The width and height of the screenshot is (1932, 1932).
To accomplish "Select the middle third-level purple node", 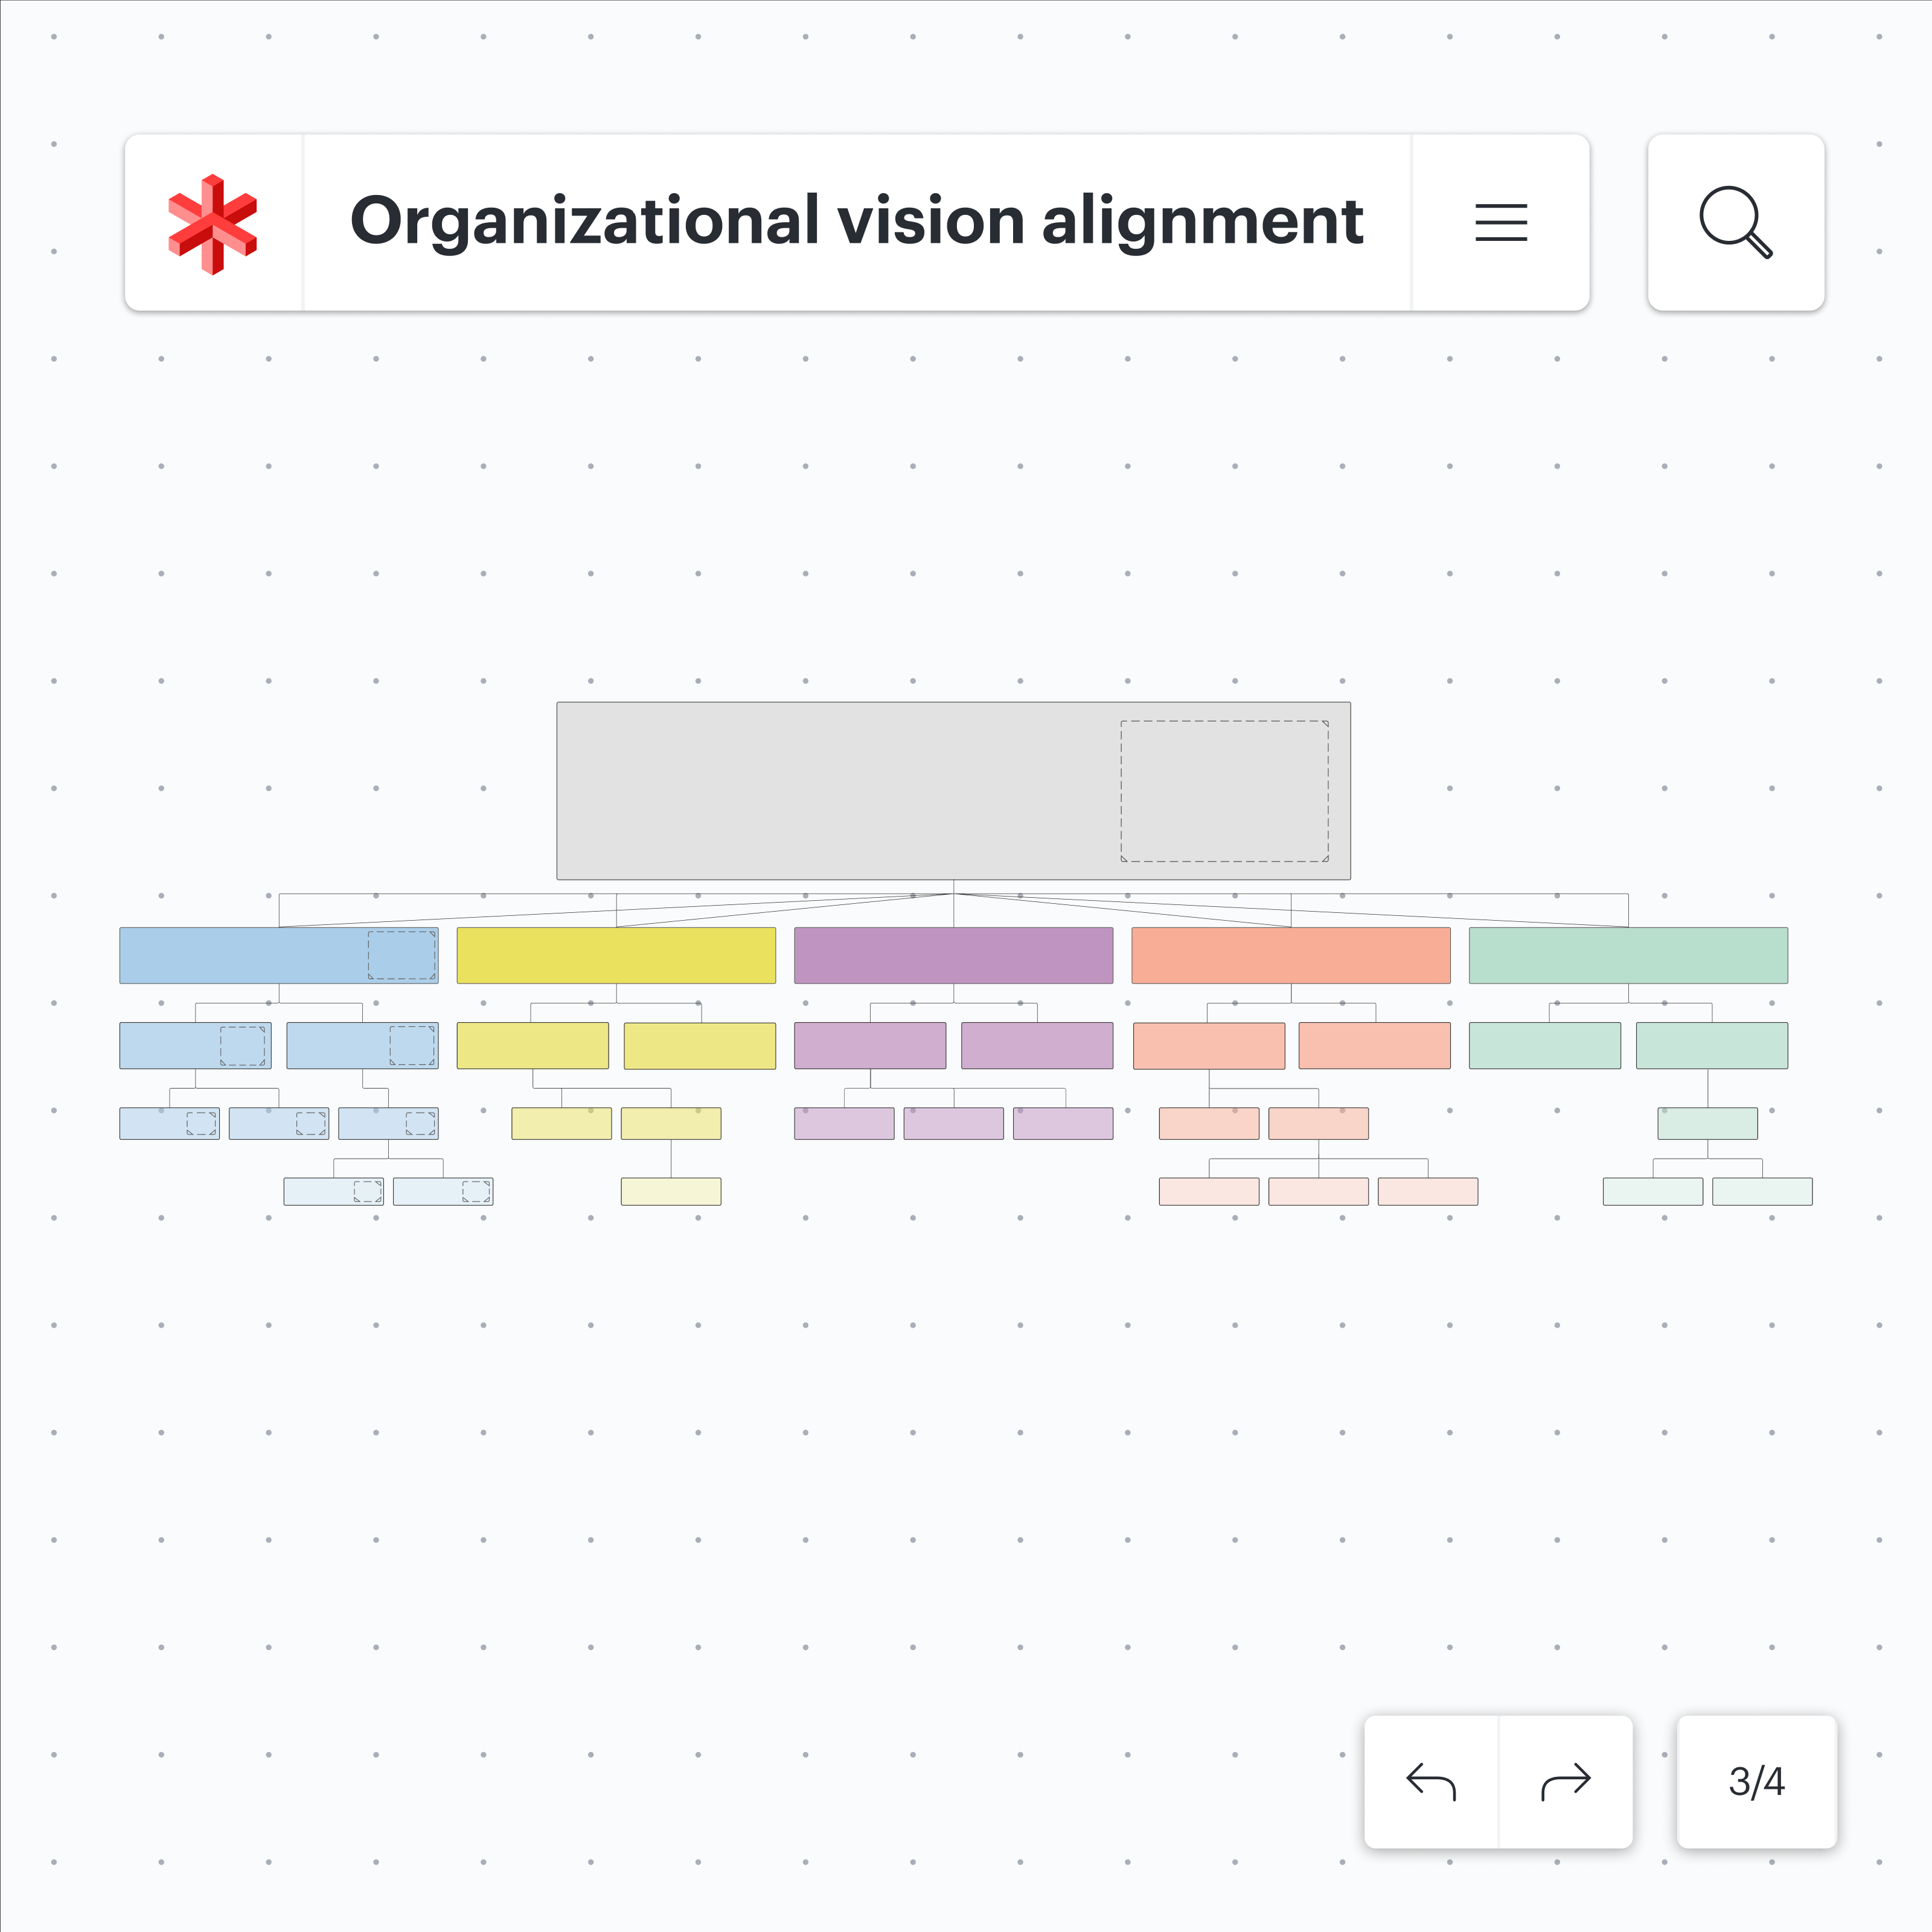I will 953,1123.
